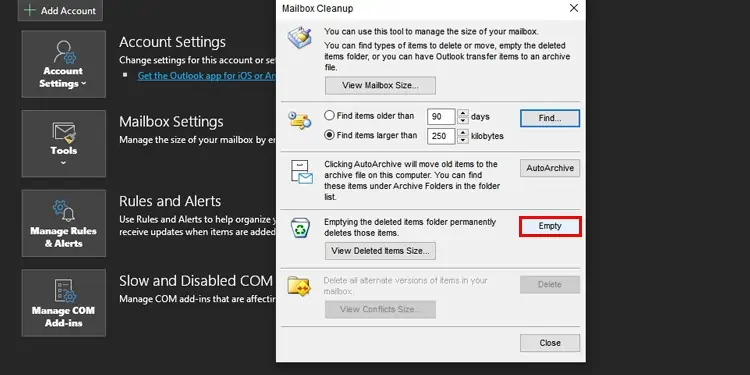Click the Account Settings person icon
Screen dimensions: 750x375
point(64,52)
